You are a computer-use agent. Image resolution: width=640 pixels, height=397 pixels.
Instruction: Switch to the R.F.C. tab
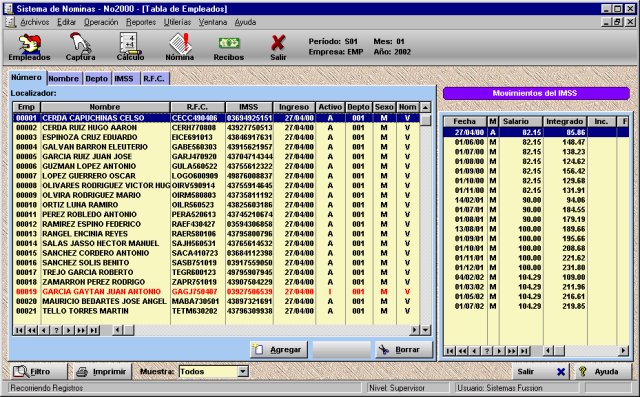tap(154, 78)
